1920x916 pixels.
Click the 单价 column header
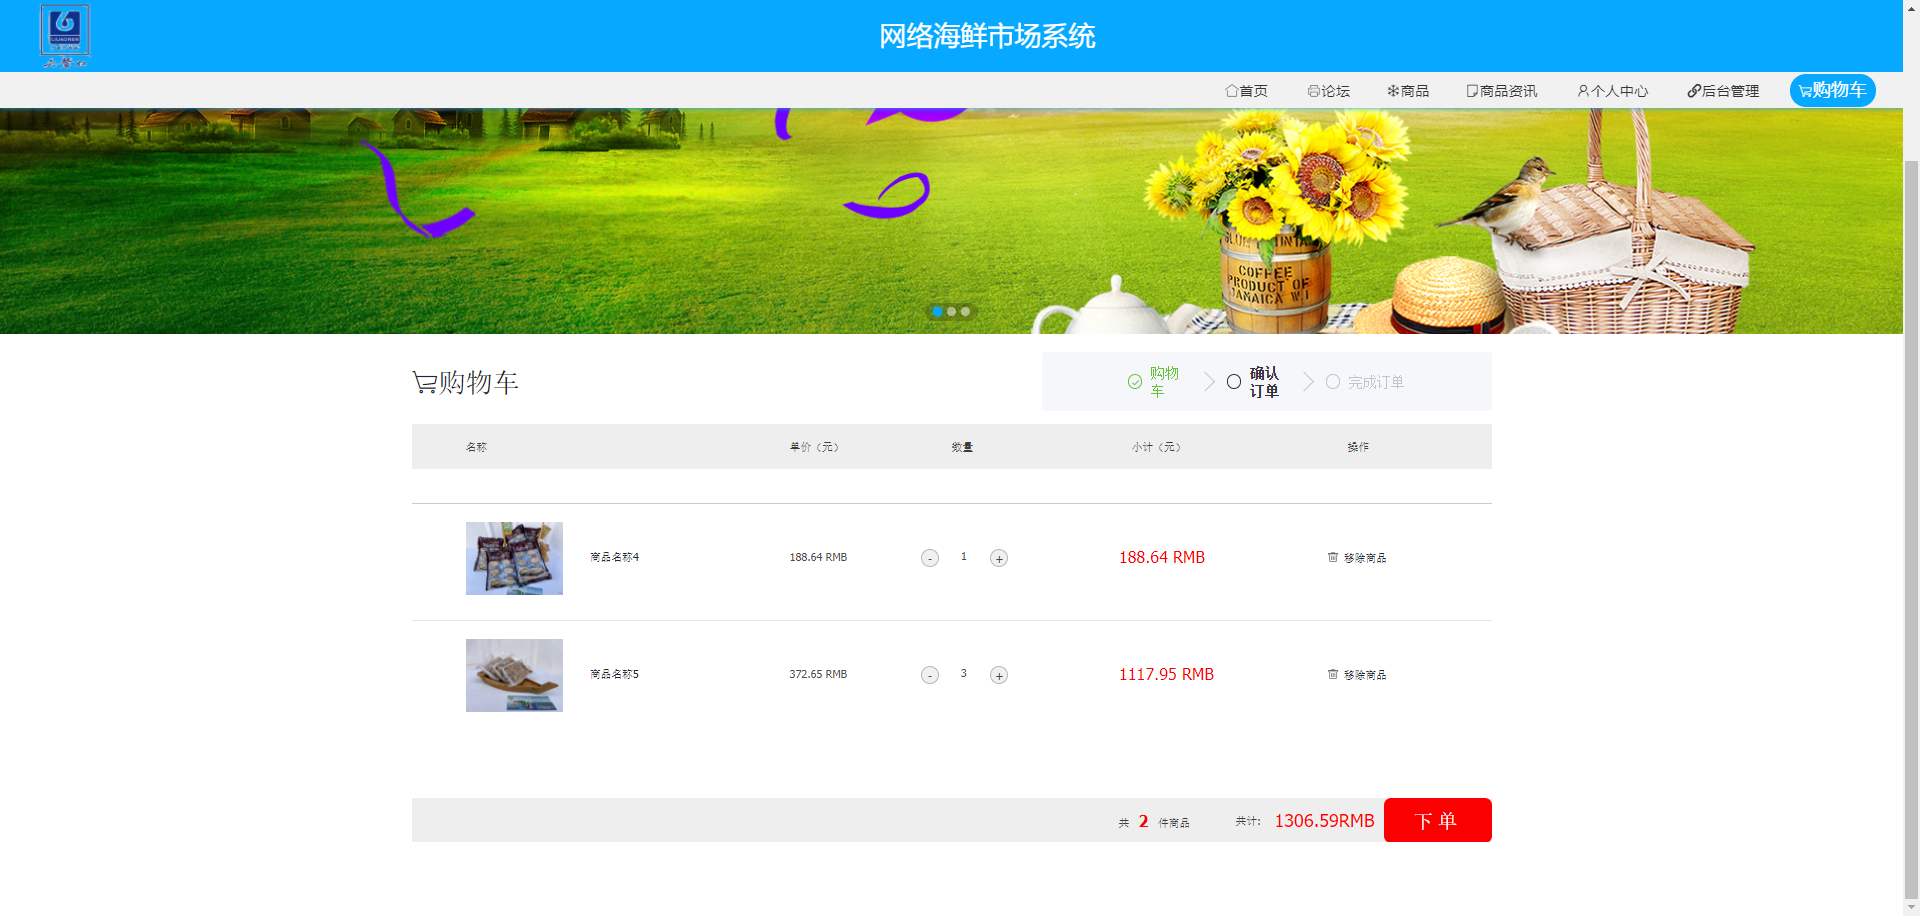(814, 447)
